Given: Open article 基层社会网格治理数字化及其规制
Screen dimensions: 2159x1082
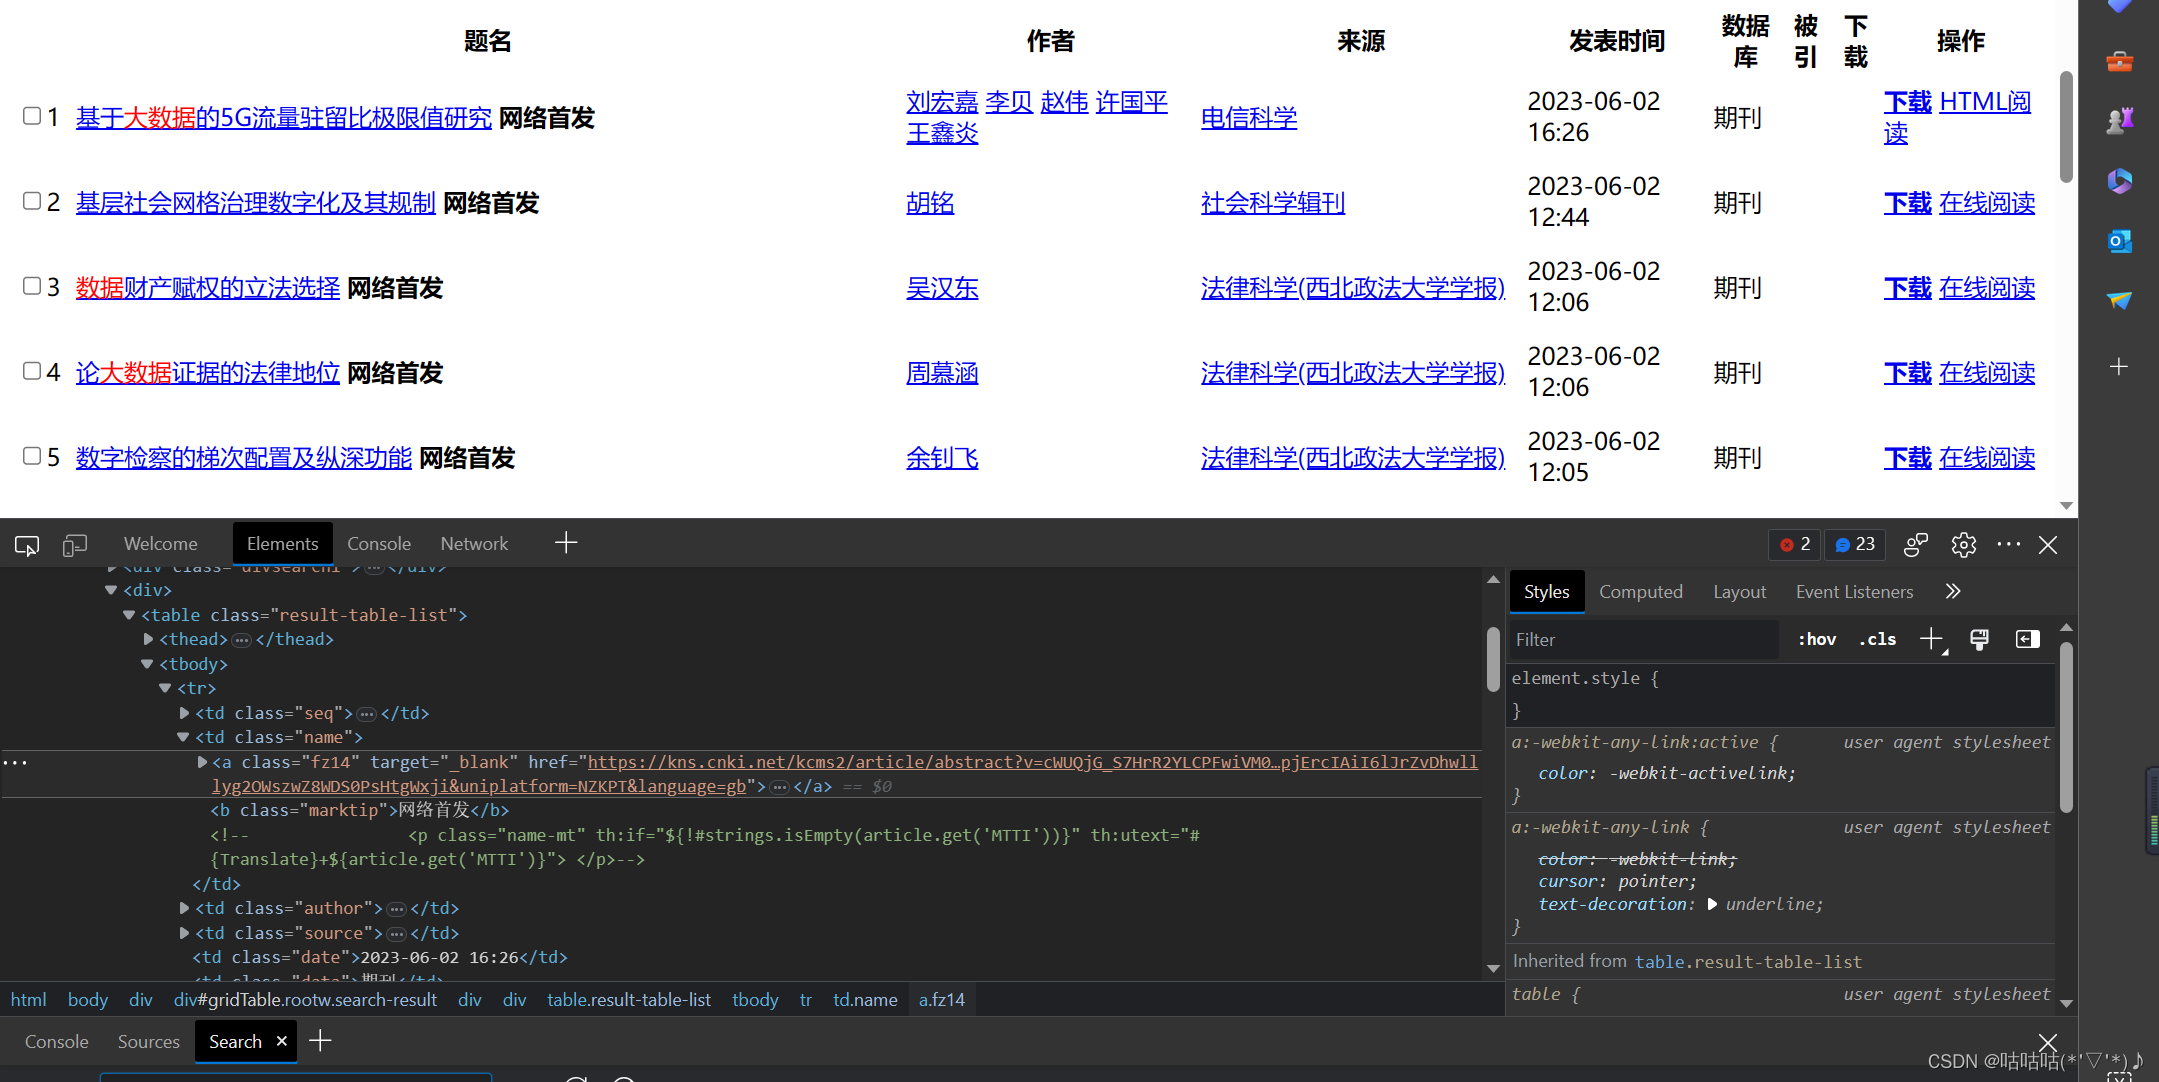Looking at the screenshot, I should coord(255,203).
